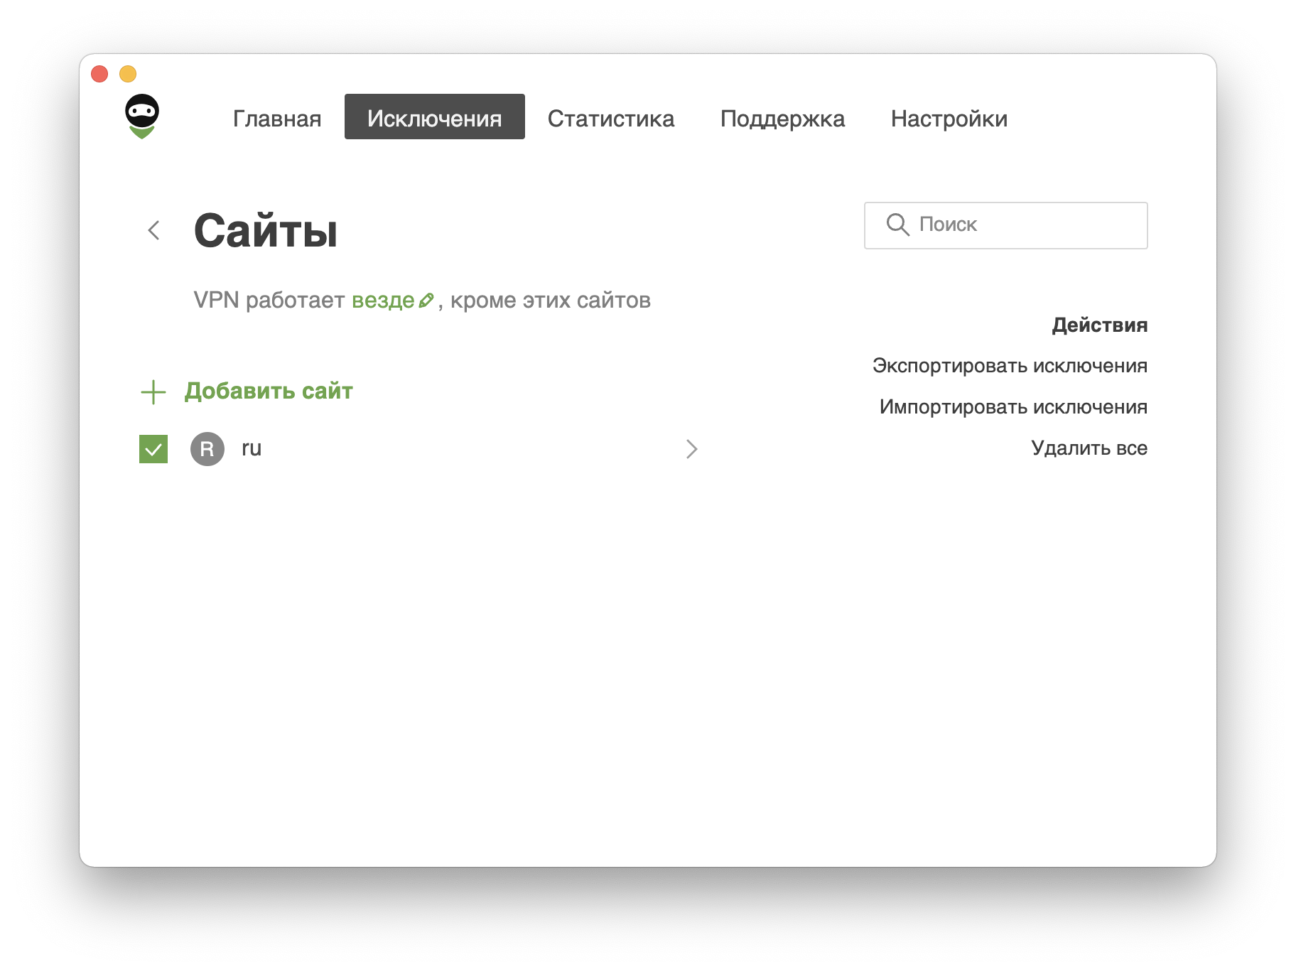Uncheck the ru site exclusion checkbox
This screenshot has width=1296, height=972.
point(153,449)
